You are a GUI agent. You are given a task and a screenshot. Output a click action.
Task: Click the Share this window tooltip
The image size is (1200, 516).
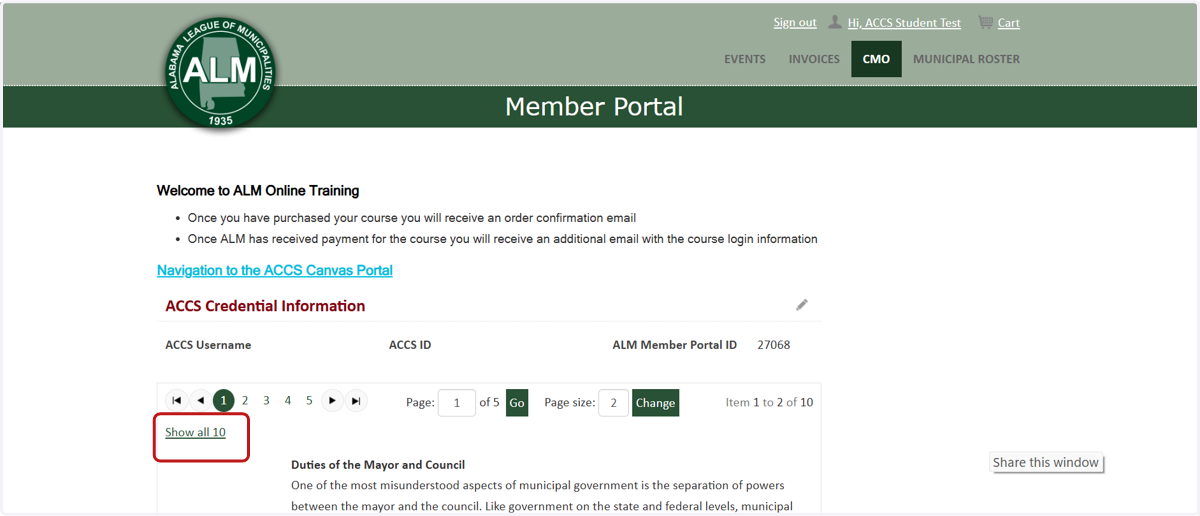coord(1046,462)
